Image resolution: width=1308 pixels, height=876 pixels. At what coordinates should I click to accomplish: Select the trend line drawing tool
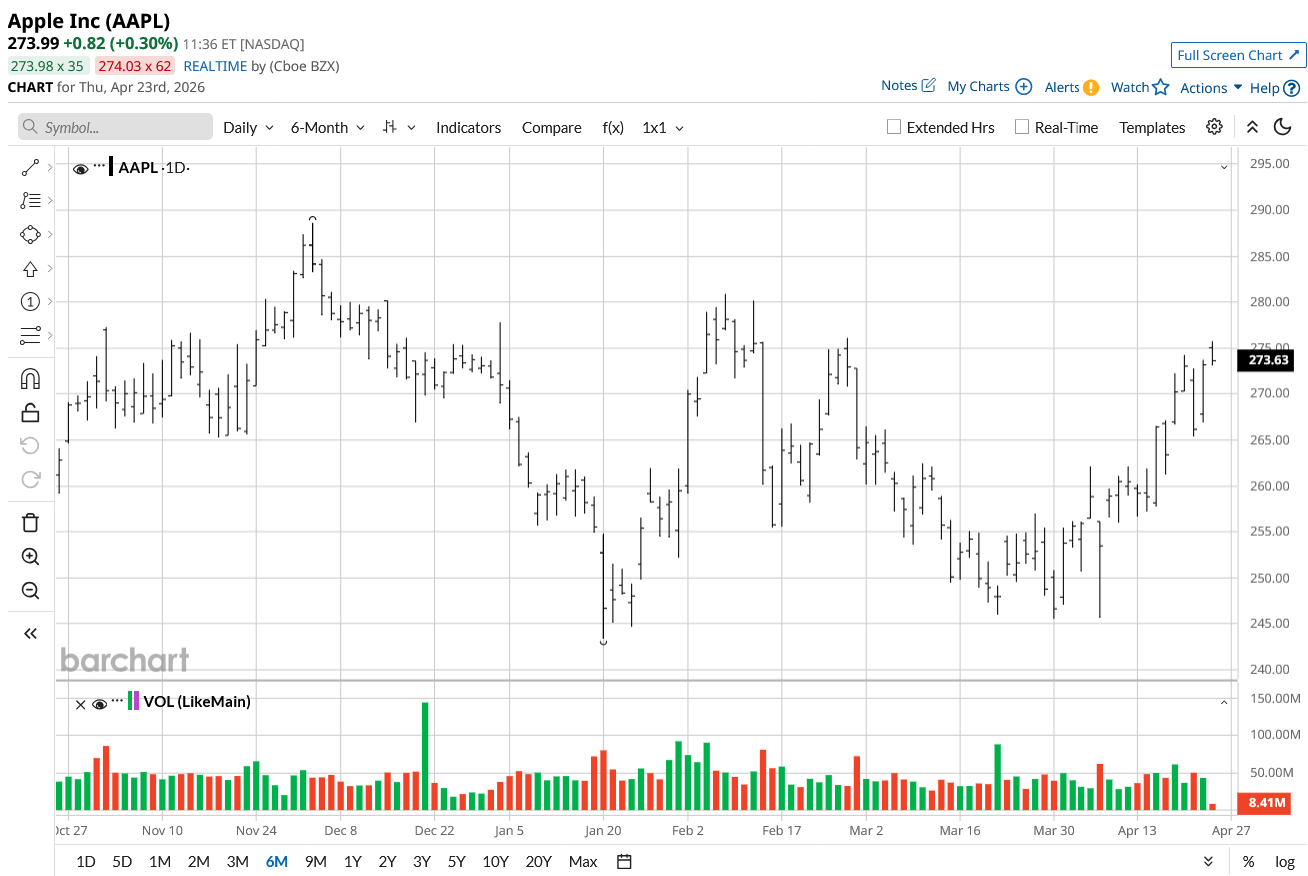click(30, 167)
